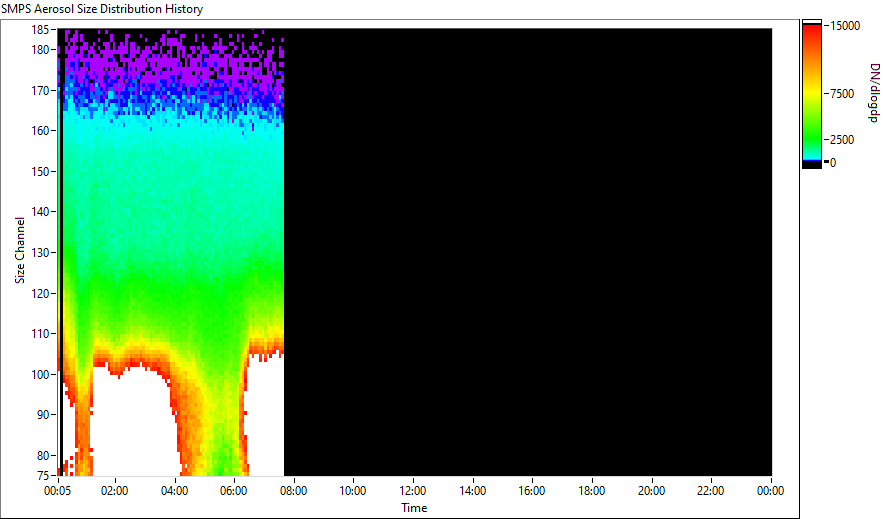The width and height of the screenshot is (884, 519).
Task: Click the SMPS Aerosol Size Distribution History title
Action: (x=102, y=9)
